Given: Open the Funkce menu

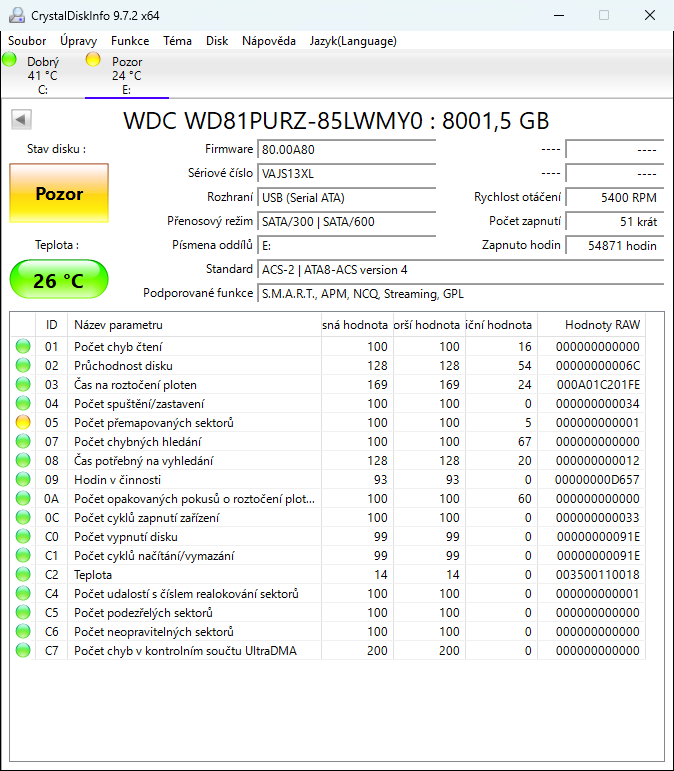Looking at the screenshot, I should click(130, 41).
